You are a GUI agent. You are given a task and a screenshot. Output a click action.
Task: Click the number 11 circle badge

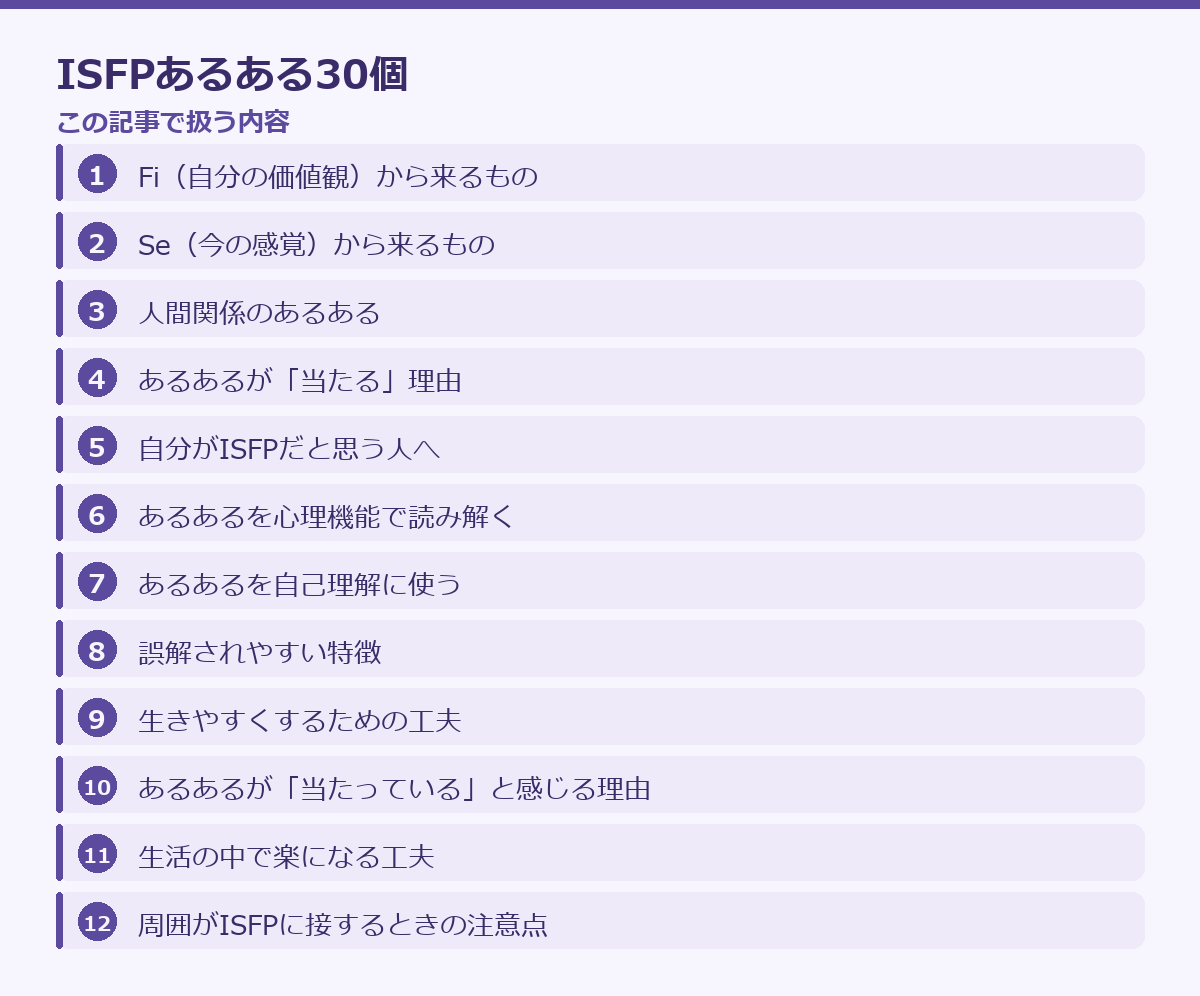97,855
